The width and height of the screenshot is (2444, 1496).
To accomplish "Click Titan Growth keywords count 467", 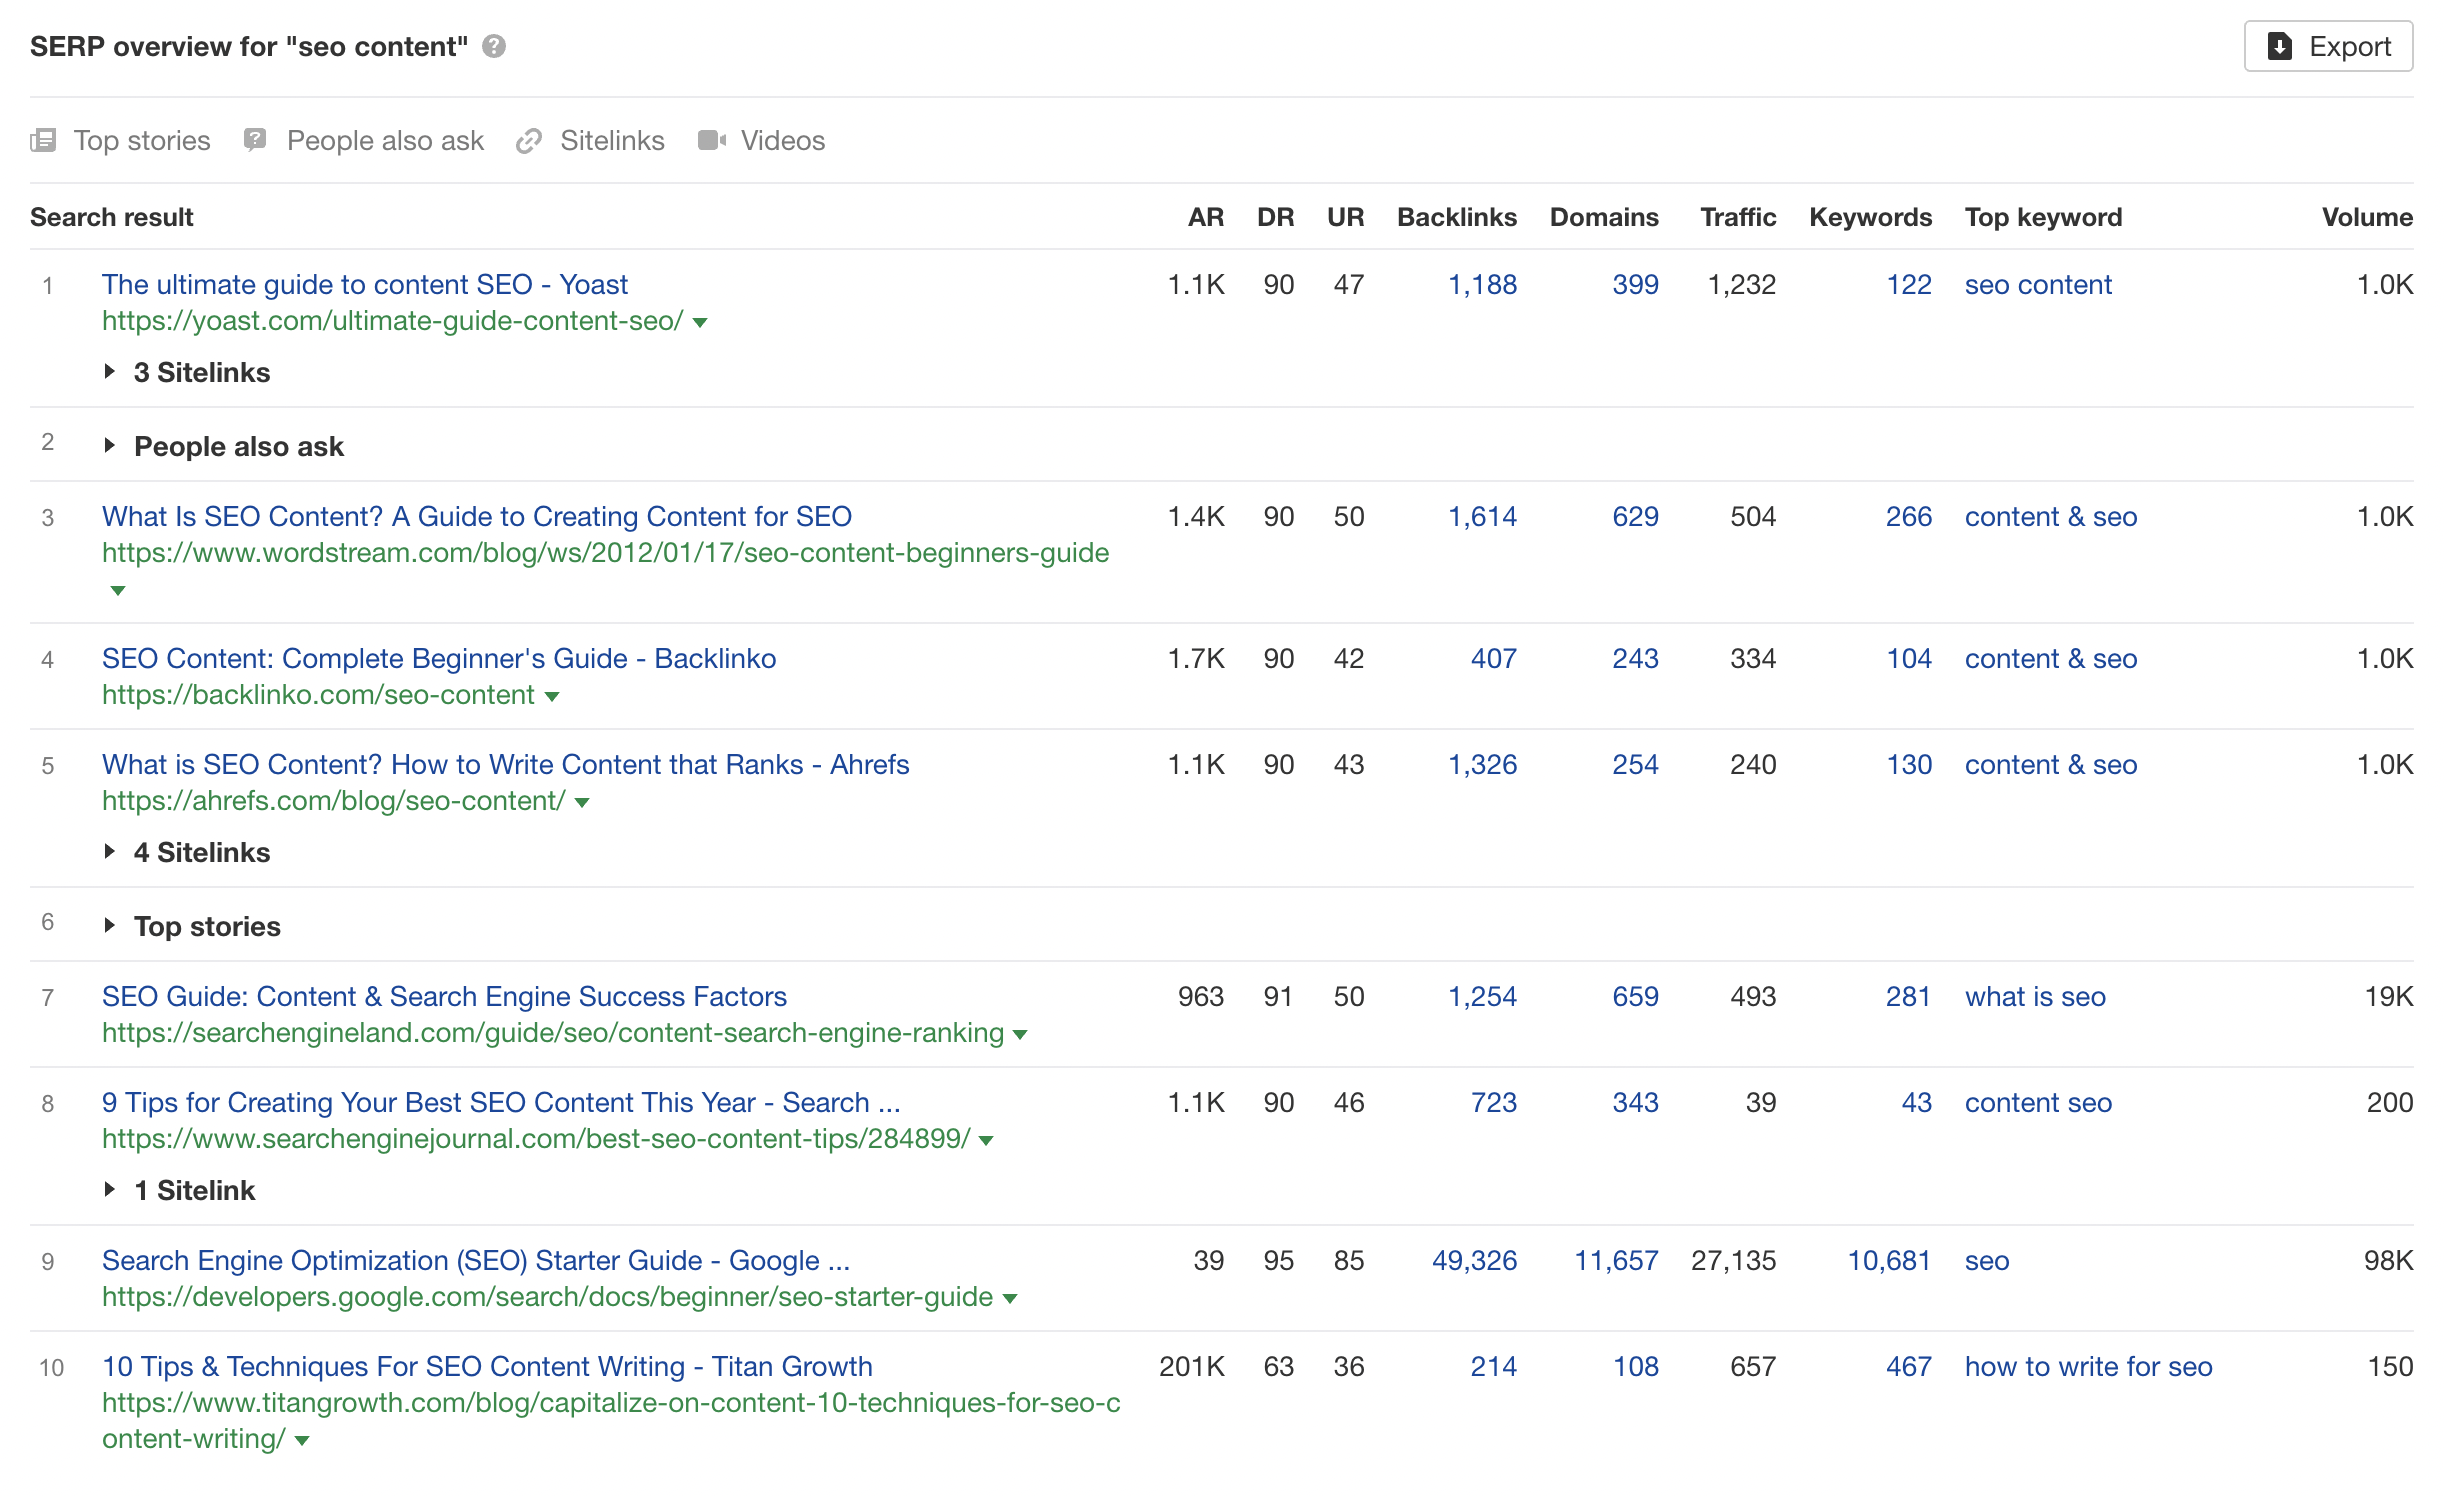I will coord(1908,1366).
